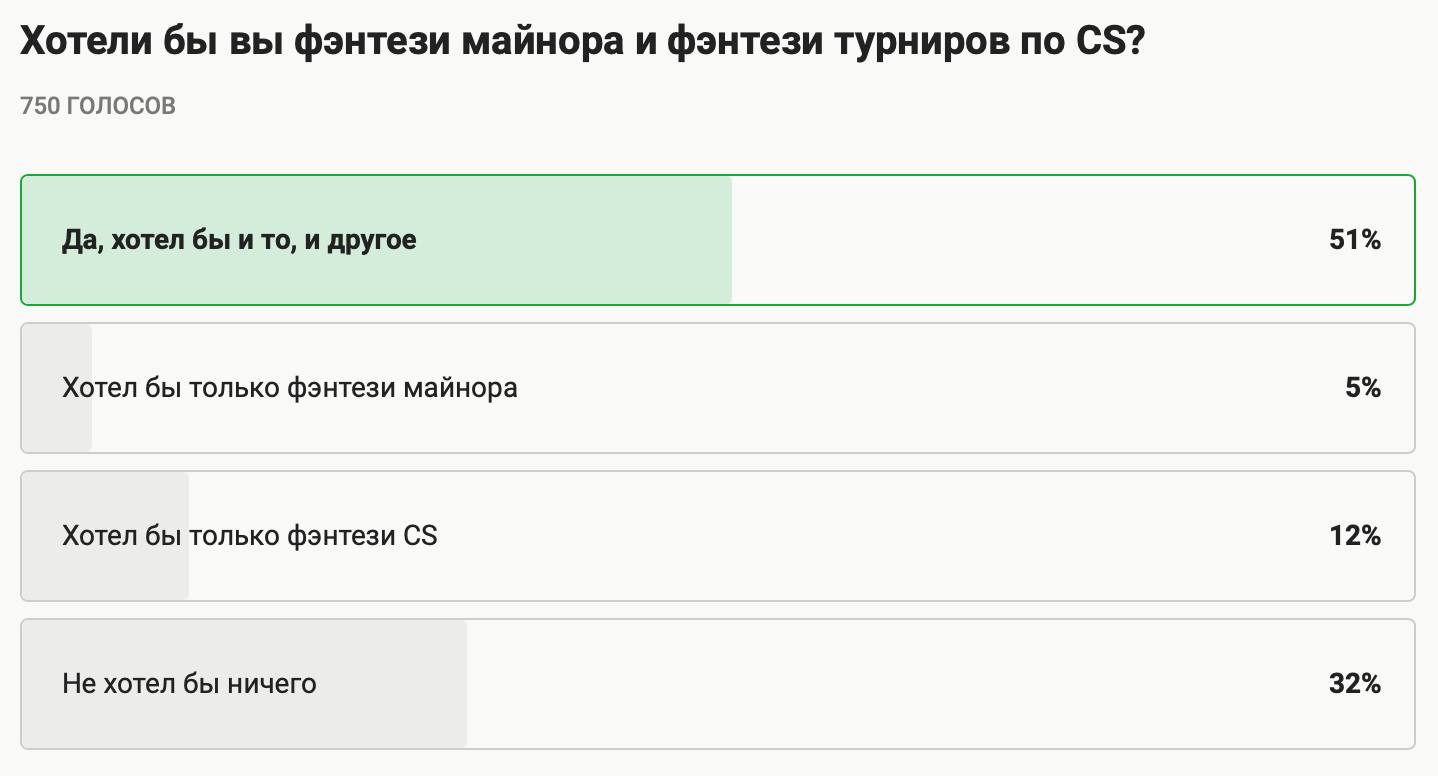Click the 5% result percentage
The width and height of the screenshot is (1438, 776).
pos(1362,387)
